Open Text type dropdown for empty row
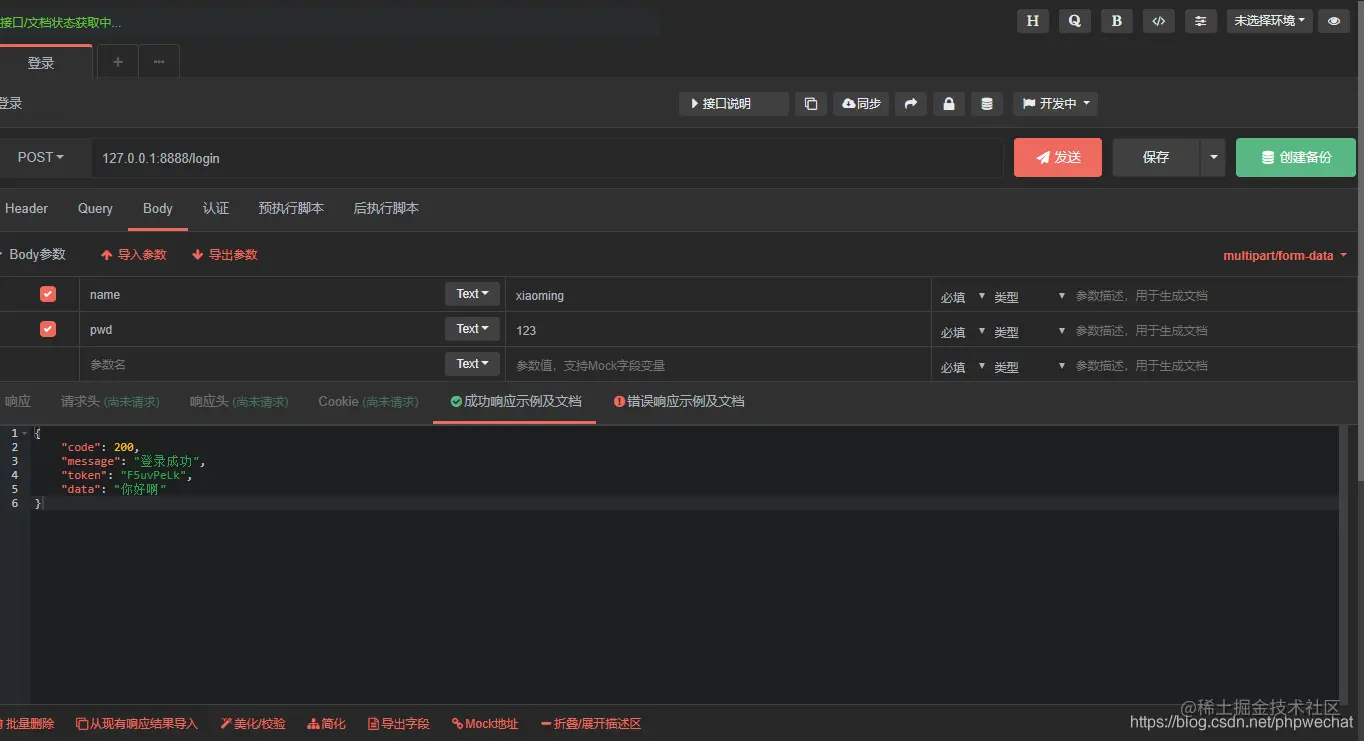The height and width of the screenshot is (741, 1364). [x=472, y=364]
